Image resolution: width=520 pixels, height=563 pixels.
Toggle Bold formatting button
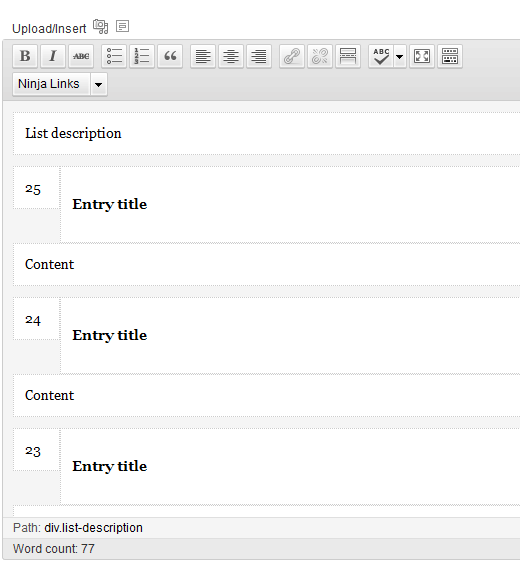click(25, 56)
